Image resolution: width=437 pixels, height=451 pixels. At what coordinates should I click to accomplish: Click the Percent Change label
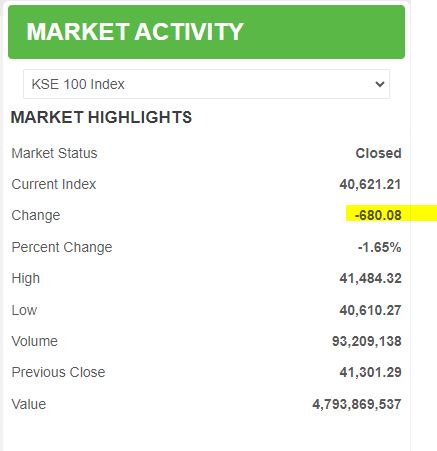point(62,247)
